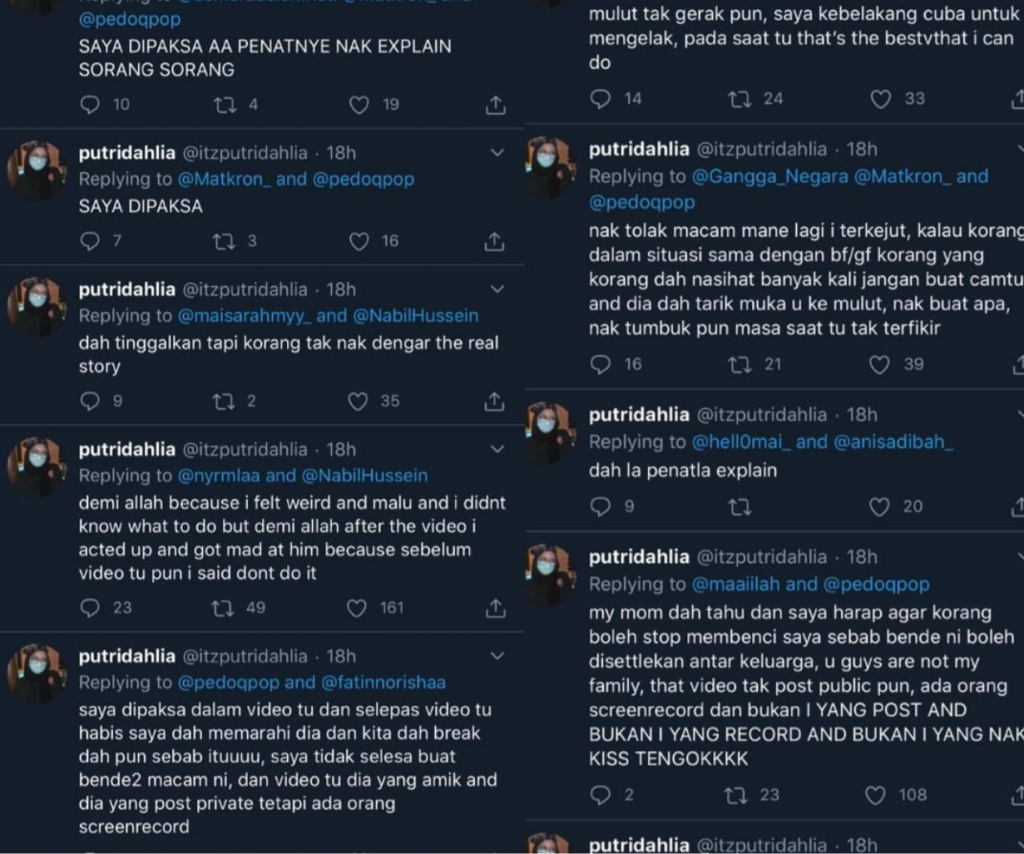Screen dimensions: 1024x854
Task: Like the "dah la penatla explain" tweet
Action: 880,507
